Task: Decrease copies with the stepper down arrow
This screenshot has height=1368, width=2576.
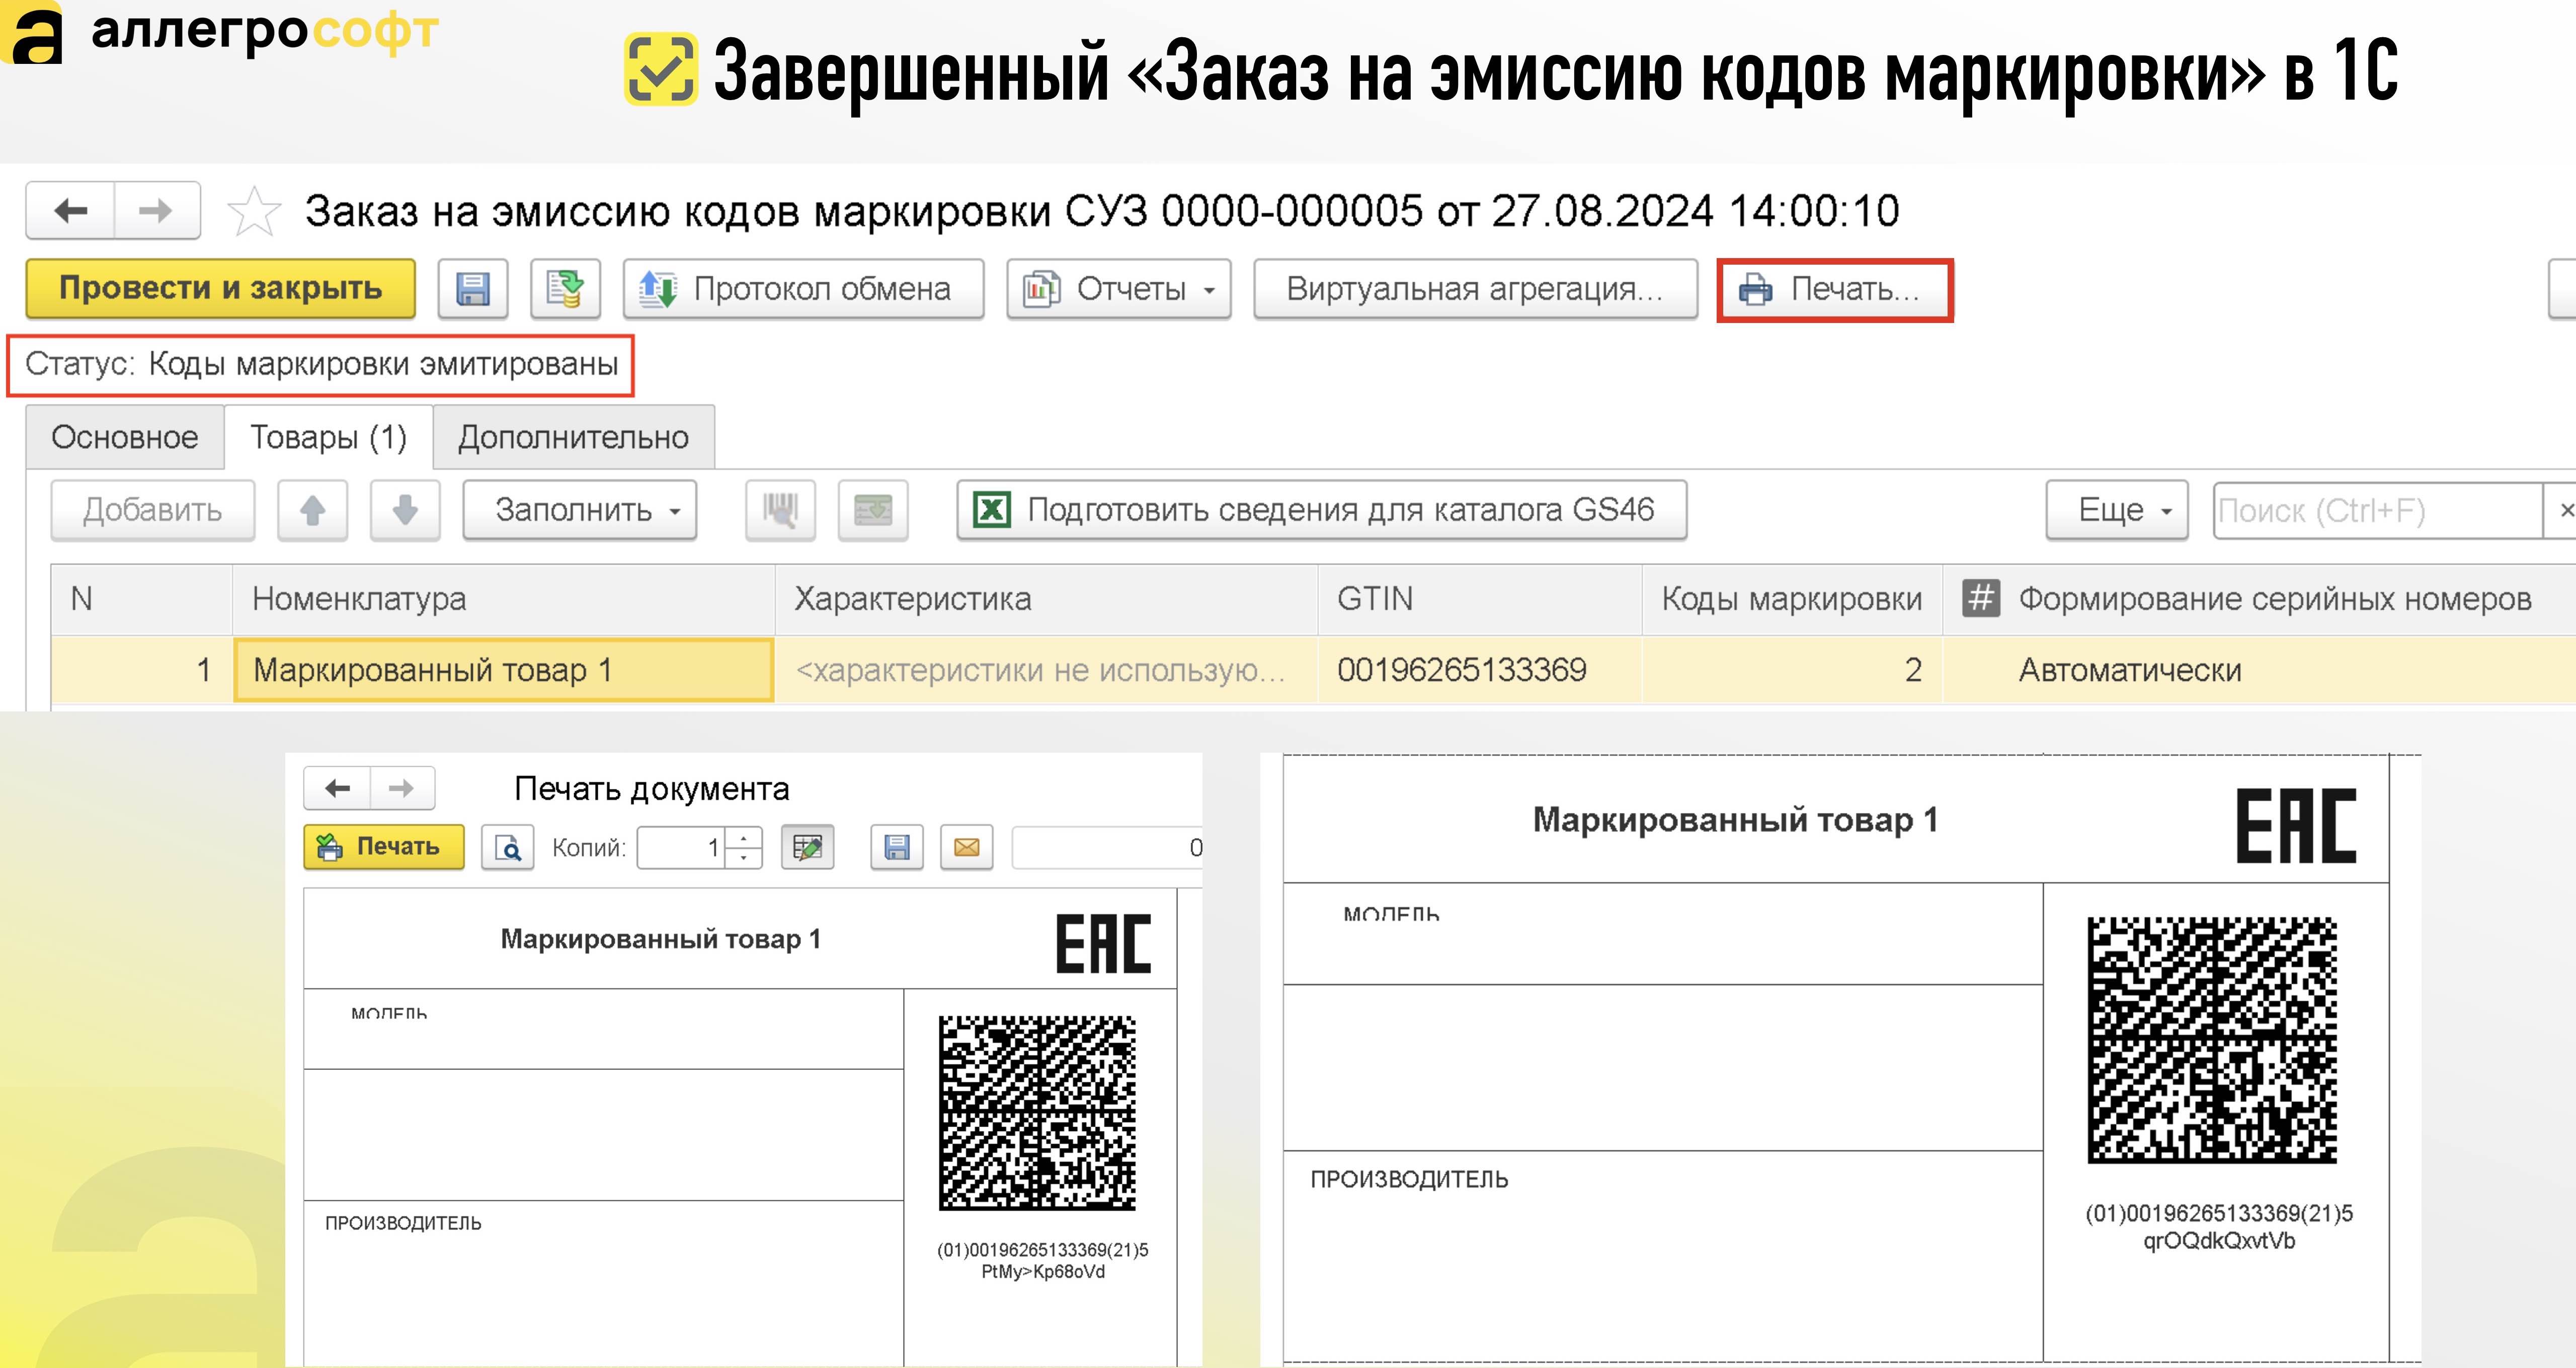Action: pyautogui.click(x=743, y=858)
